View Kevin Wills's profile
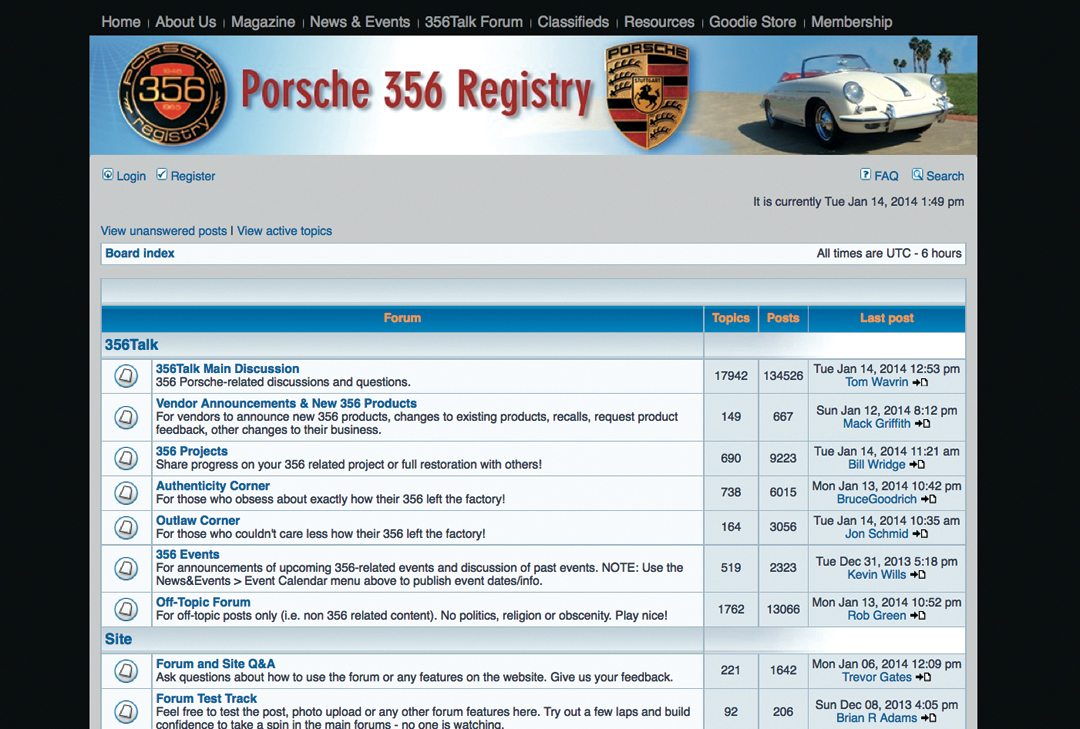 (877, 575)
